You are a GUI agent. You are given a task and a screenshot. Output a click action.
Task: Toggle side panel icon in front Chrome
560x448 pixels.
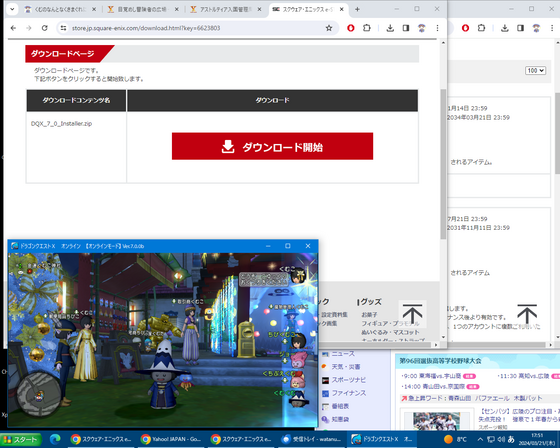click(406, 28)
